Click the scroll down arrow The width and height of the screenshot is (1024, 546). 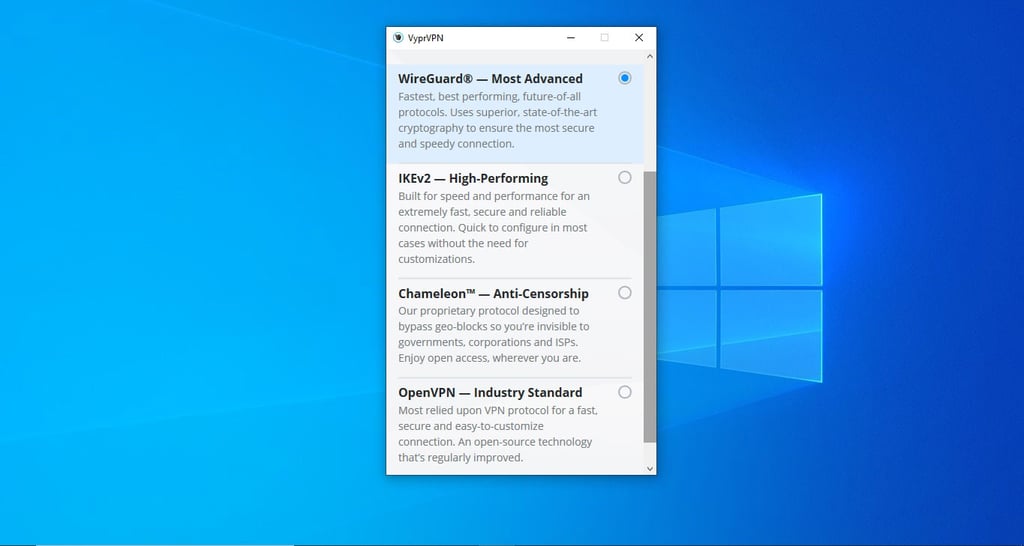pyautogui.click(x=650, y=468)
